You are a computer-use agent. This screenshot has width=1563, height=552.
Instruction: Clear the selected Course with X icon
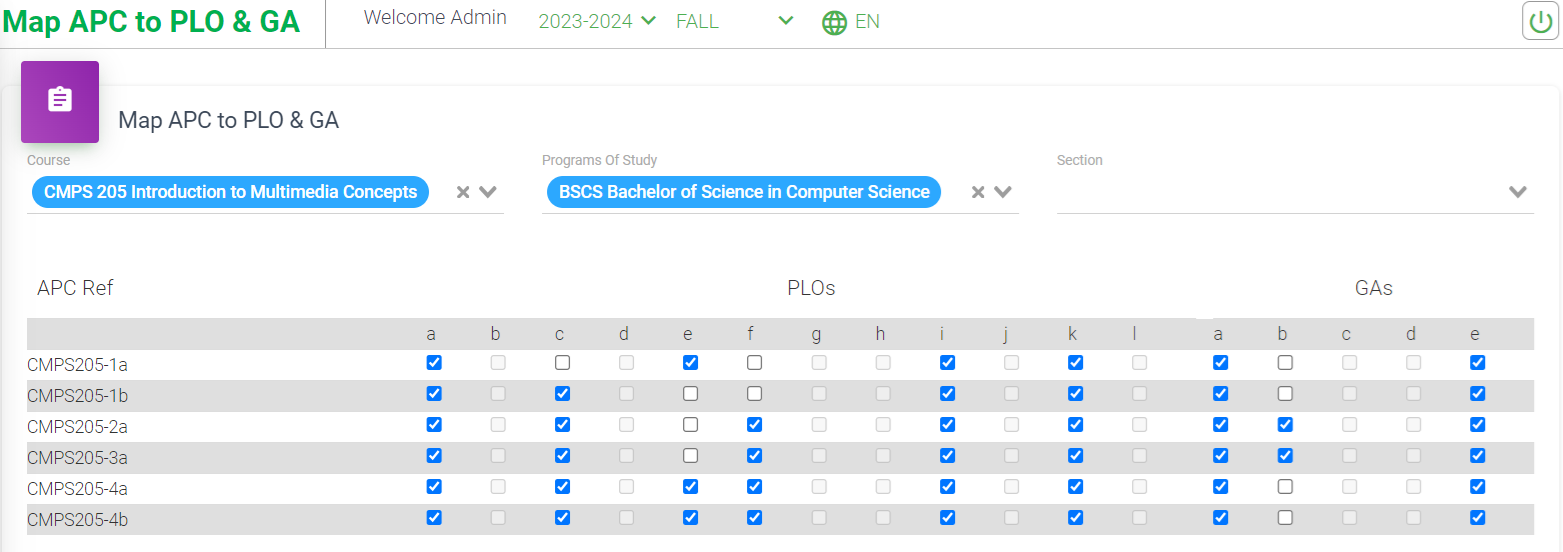[x=463, y=192]
